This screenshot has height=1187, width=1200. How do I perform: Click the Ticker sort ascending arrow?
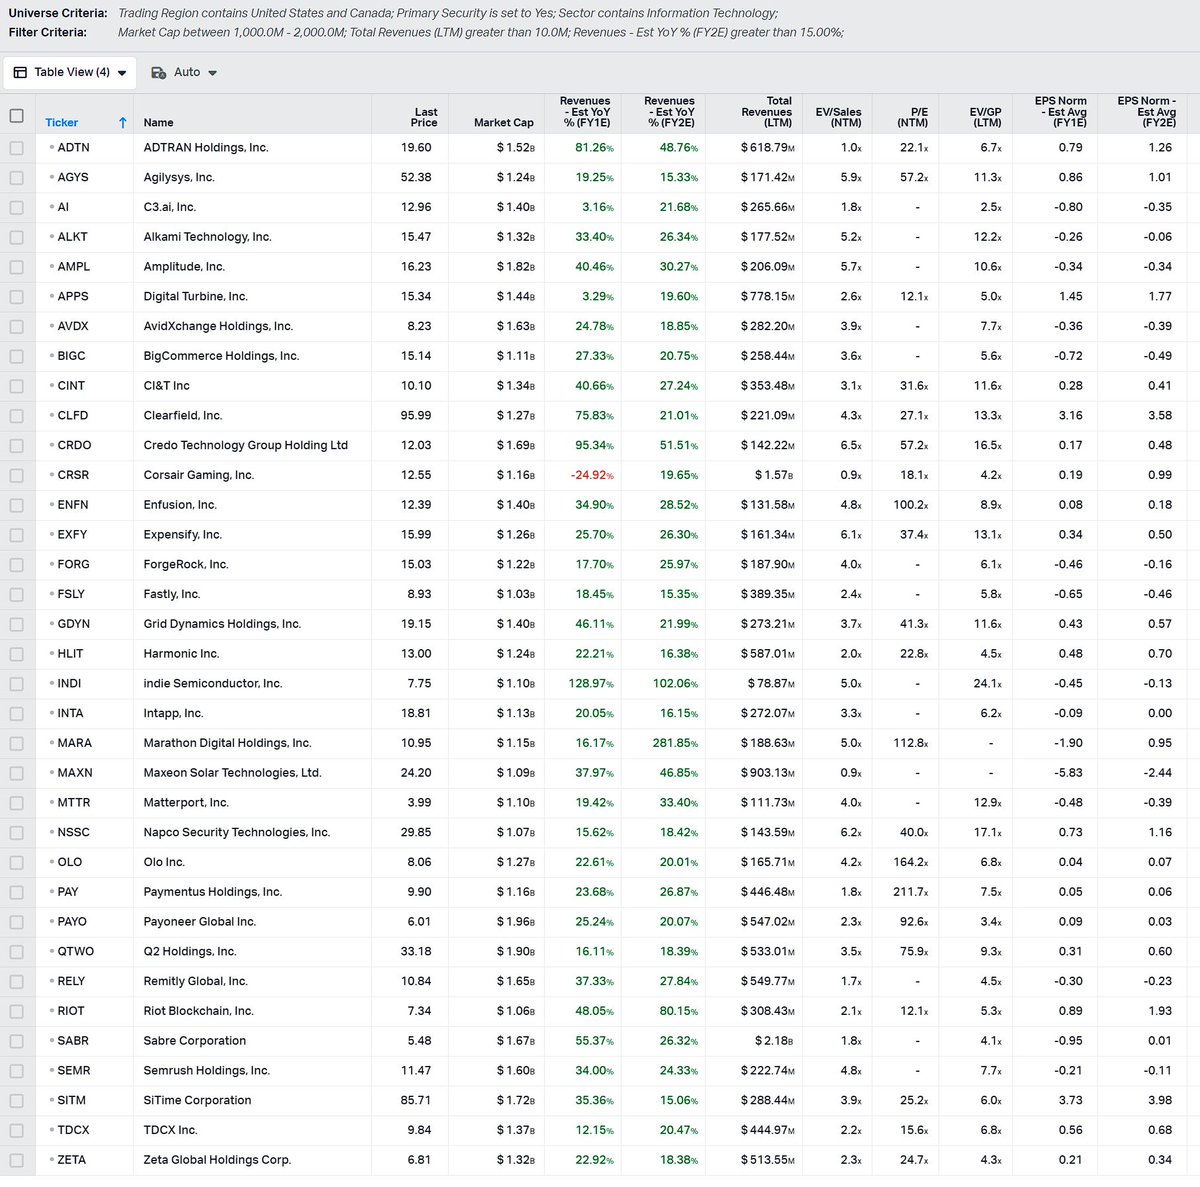(122, 123)
